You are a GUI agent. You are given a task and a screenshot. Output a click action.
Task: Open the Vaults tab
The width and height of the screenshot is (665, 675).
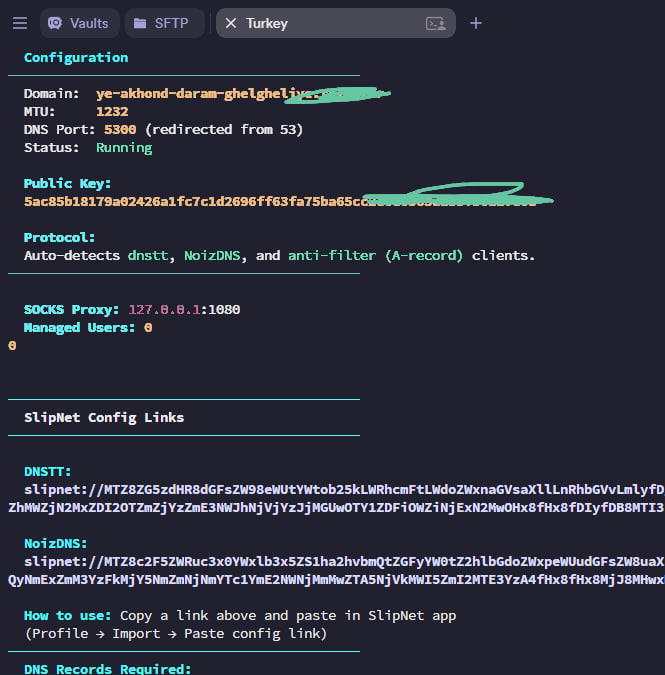[79, 23]
